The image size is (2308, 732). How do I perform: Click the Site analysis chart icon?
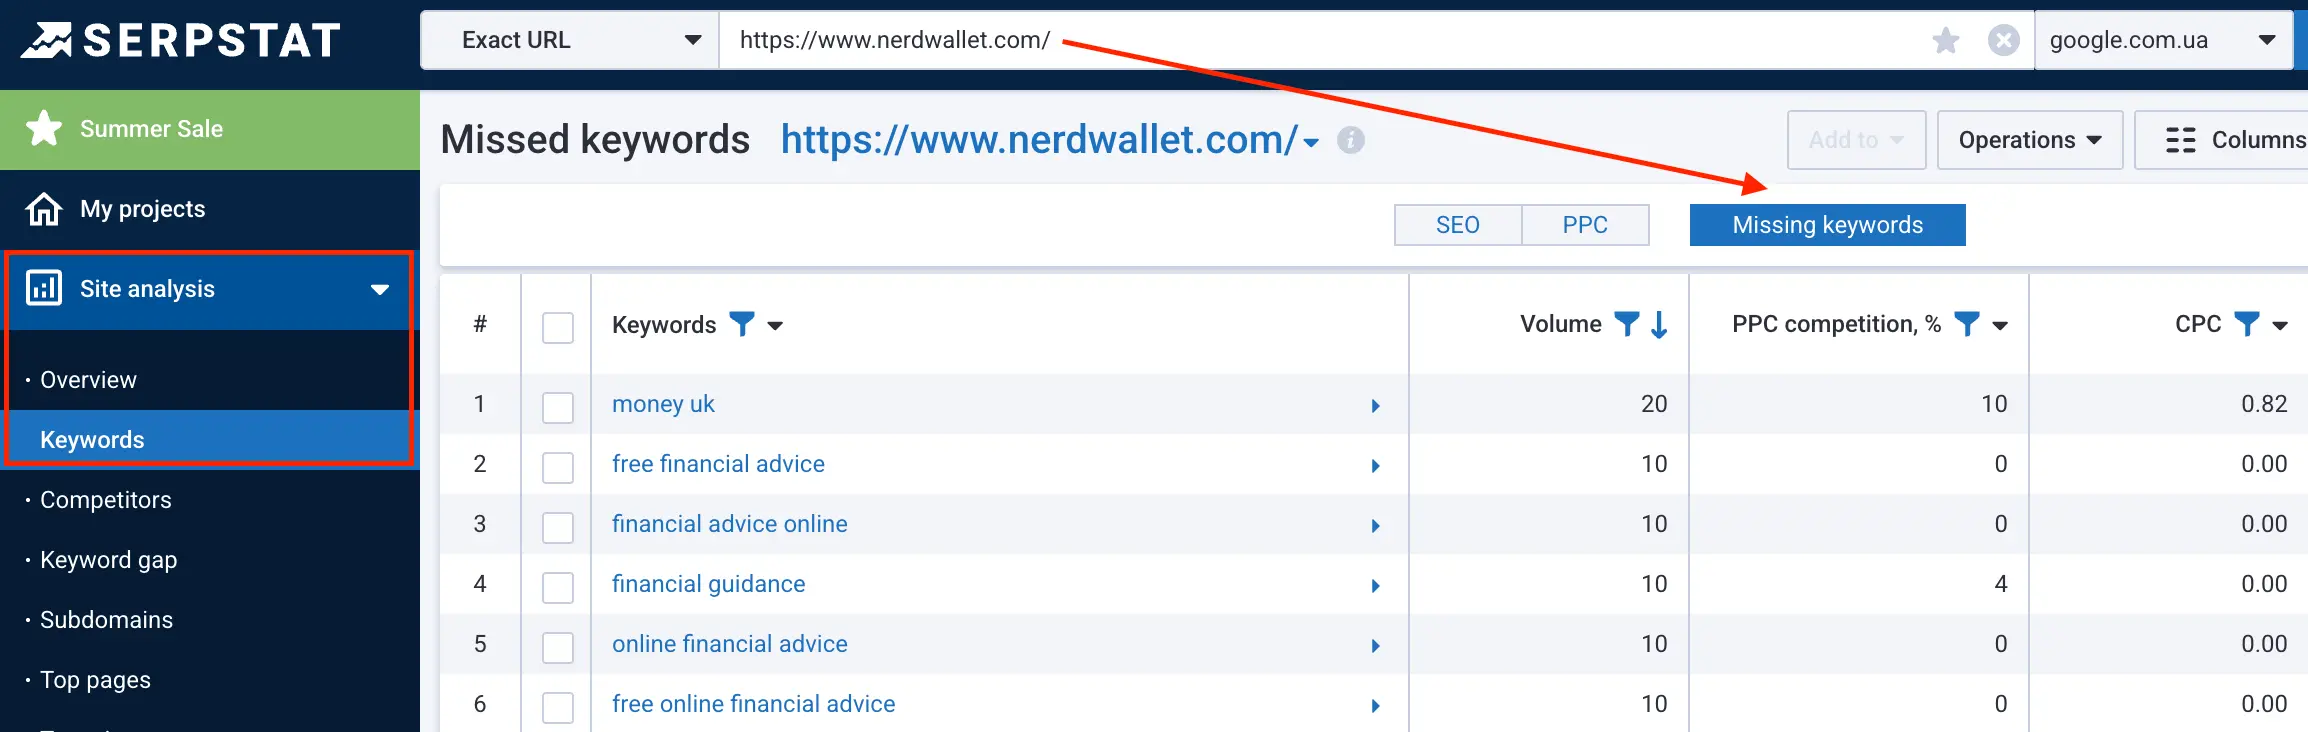(44, 288)
